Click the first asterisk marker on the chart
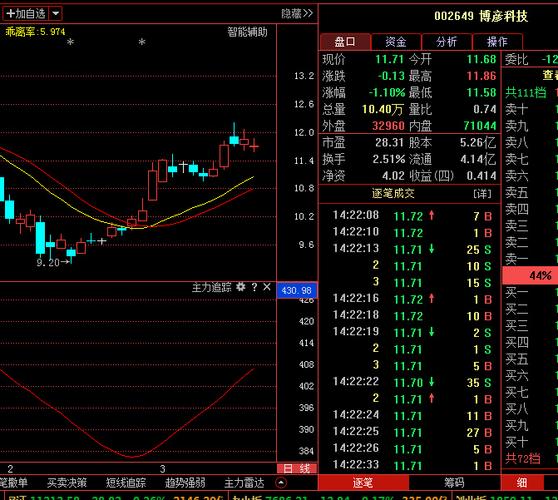This screenshot has height=500, width=558. tap(70, 42)
